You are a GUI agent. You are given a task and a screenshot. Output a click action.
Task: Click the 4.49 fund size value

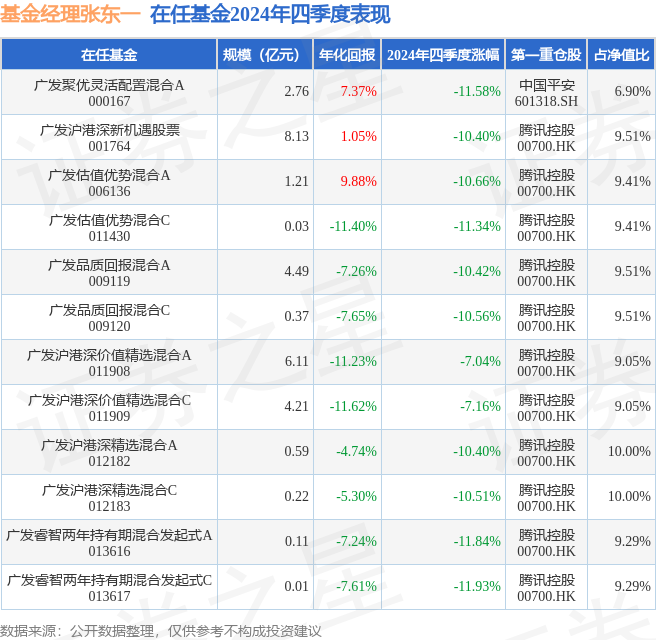pos(297,271)
